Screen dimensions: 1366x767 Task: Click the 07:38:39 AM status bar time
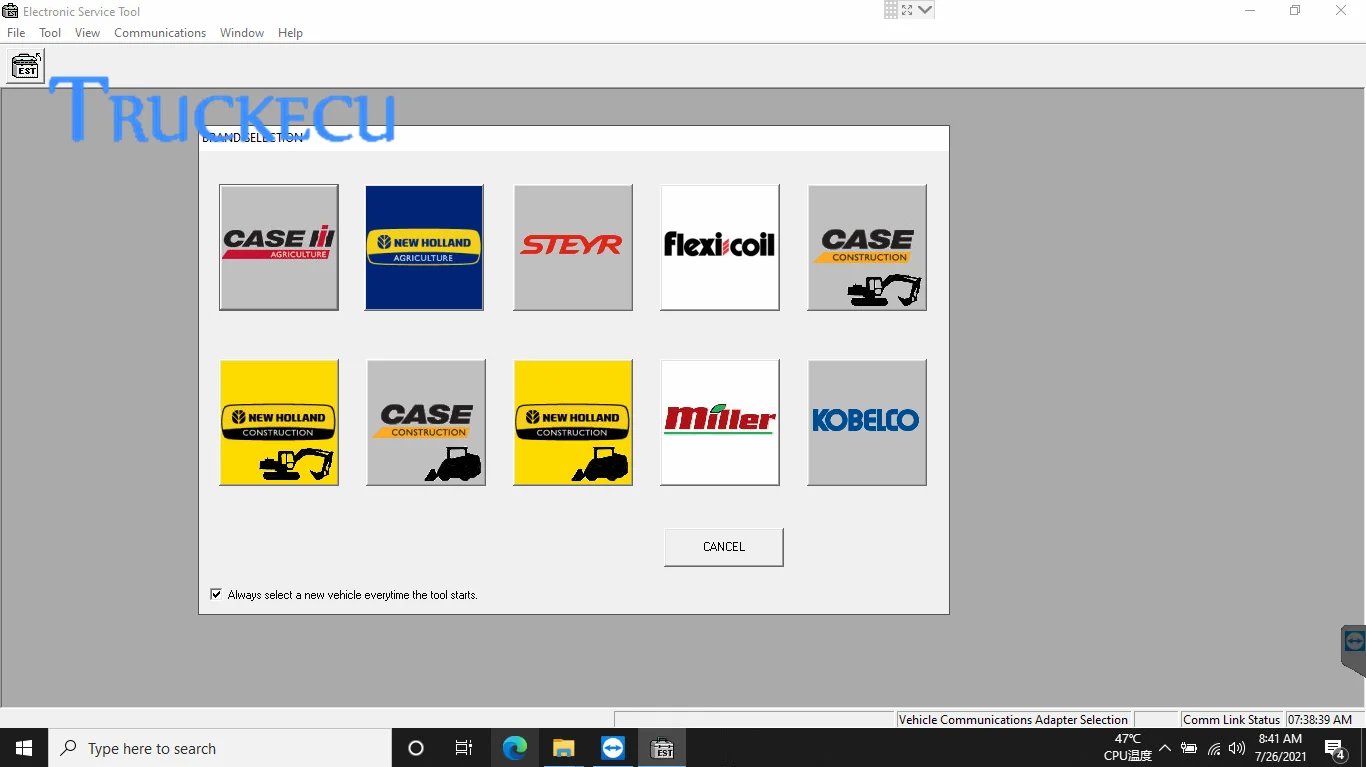click(1320, 719)
